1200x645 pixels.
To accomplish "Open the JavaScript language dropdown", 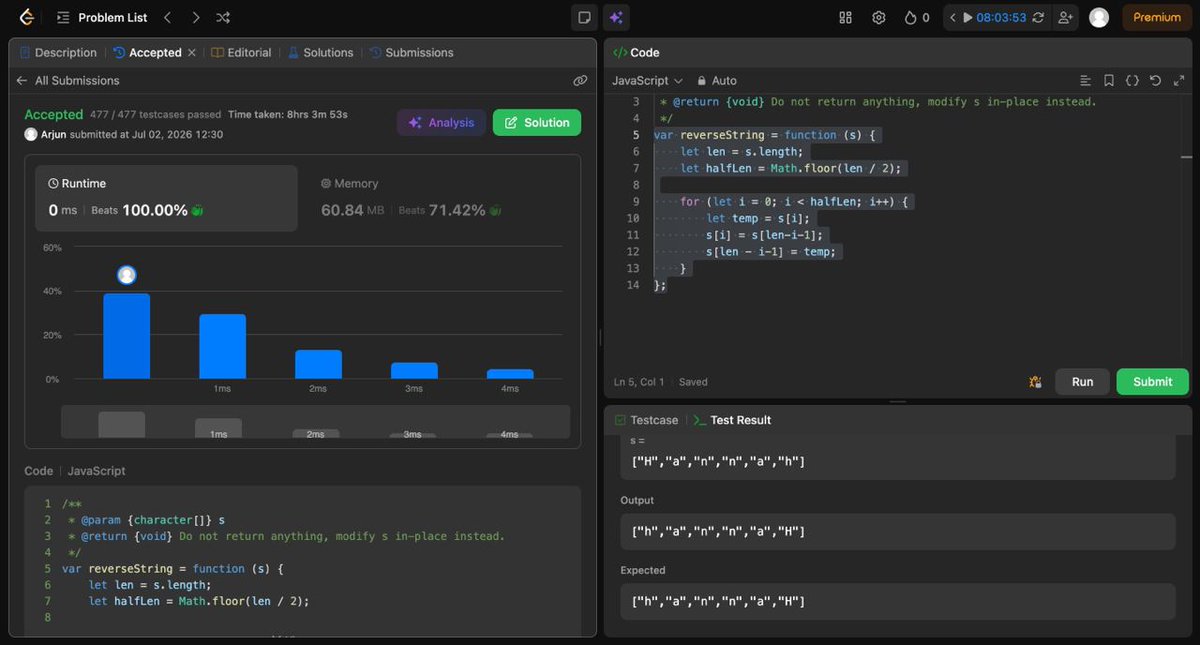I will [647, 80].
